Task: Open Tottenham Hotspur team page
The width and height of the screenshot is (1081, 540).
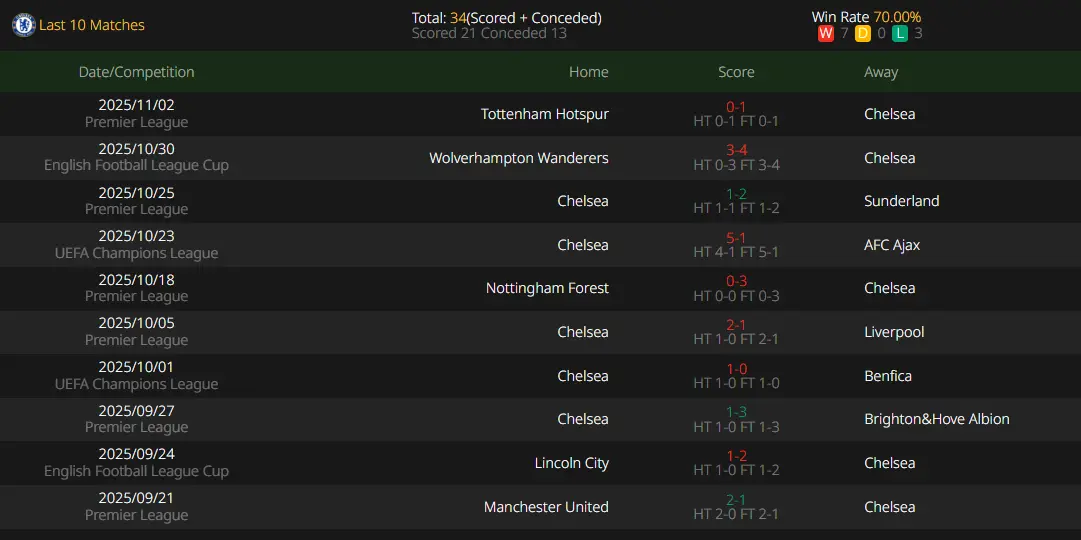Action: (x=544, y=114)
